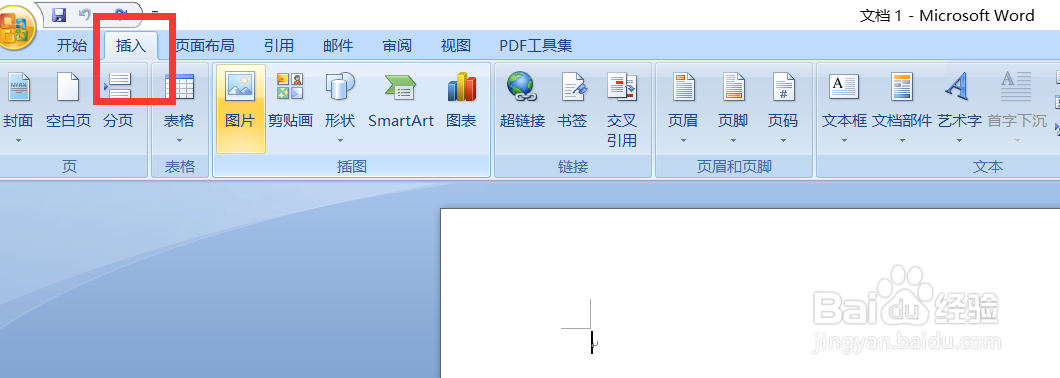1060x378 pixels.
Task: Undo last action in quick access toolbar
Action: (x=85, y=14)
